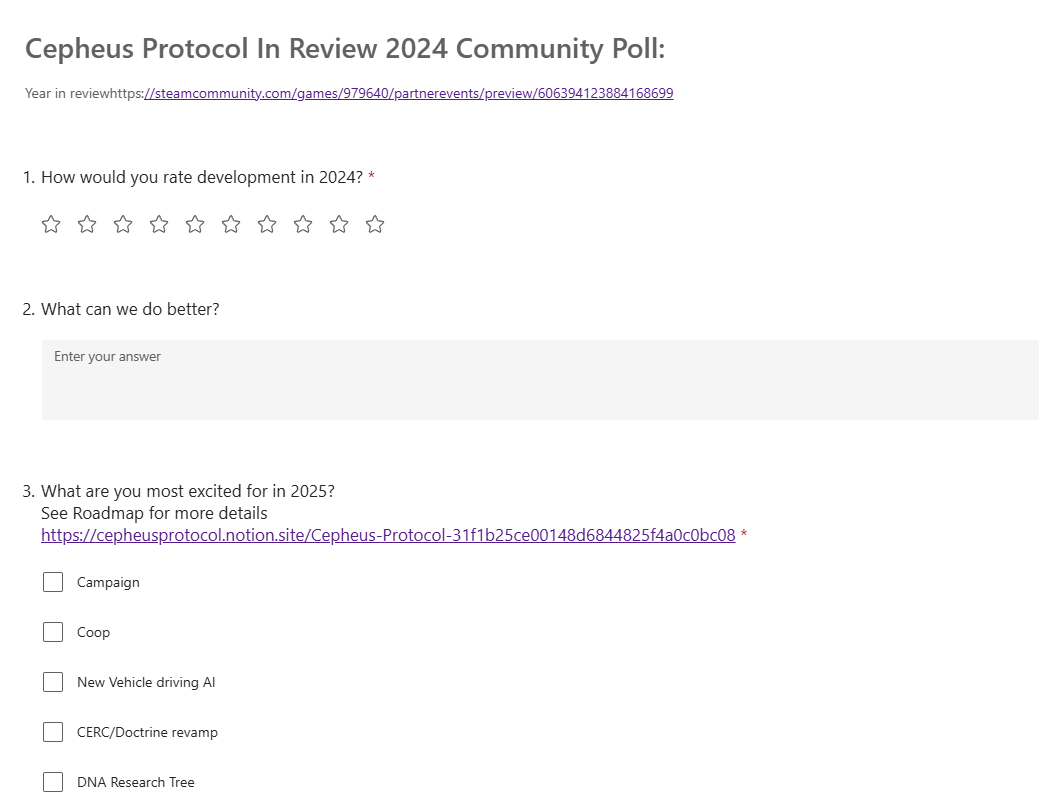Select the CERC/Doctrine revamp checkbox
The width and height of the screenshot is (1039, 804).
[53, 732]
